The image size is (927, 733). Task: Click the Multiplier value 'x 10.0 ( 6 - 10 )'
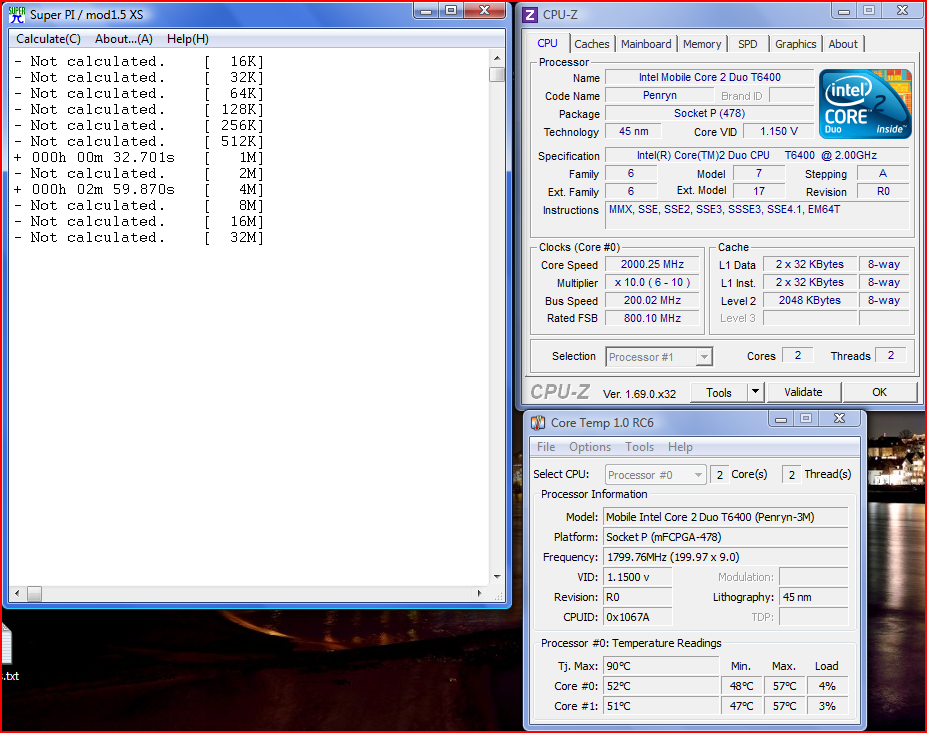(x=653, y=283)
